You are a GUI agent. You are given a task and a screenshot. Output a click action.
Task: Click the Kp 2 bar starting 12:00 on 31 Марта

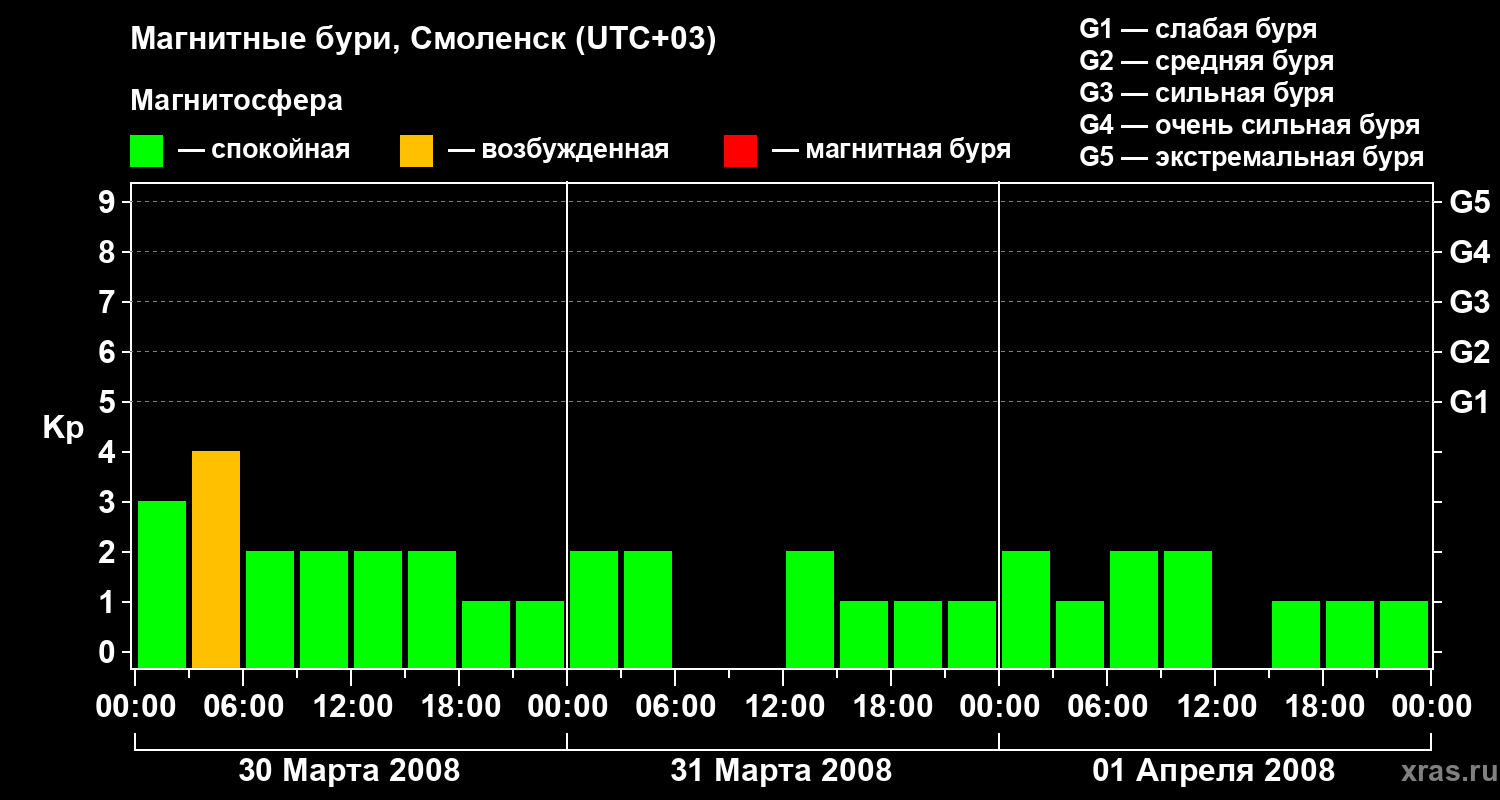(x=810, y=609)
